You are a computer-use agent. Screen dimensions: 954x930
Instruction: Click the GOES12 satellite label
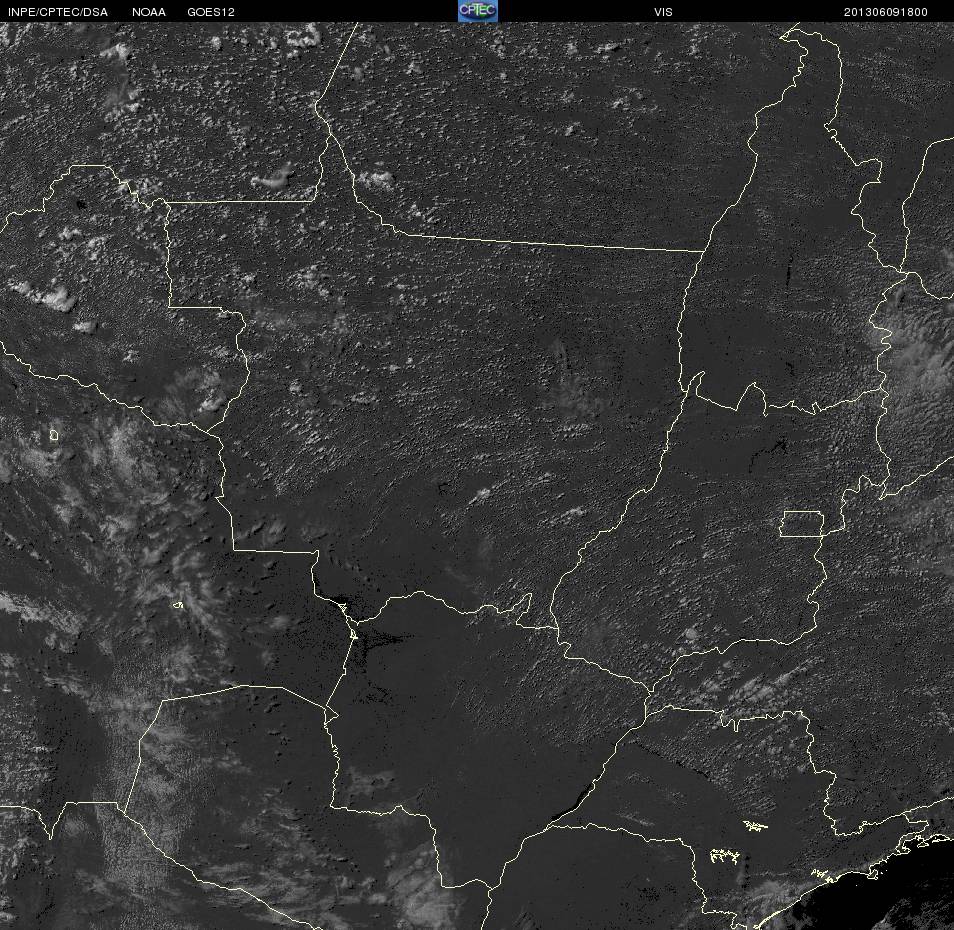211,12
